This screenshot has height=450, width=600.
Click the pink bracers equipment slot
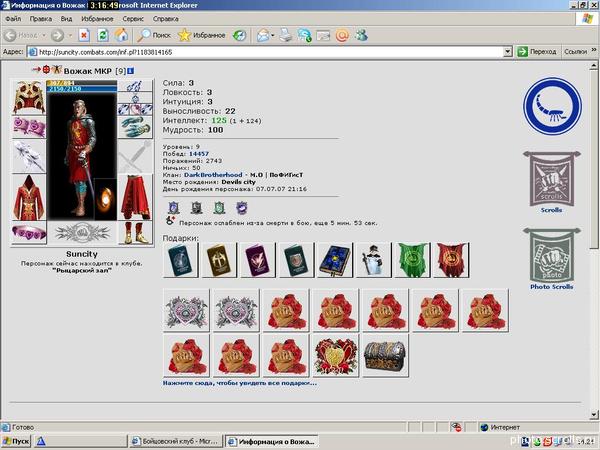coord(29,127)
